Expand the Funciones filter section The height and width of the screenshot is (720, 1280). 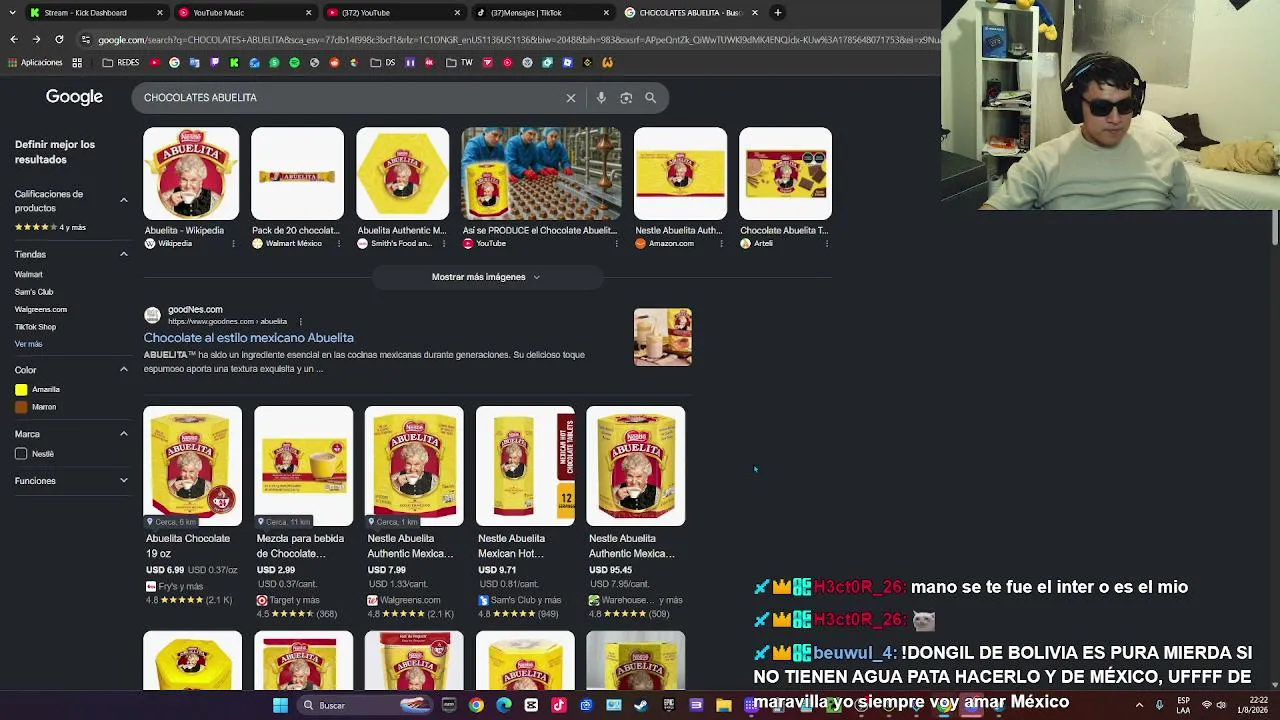[x=124, y=481]
